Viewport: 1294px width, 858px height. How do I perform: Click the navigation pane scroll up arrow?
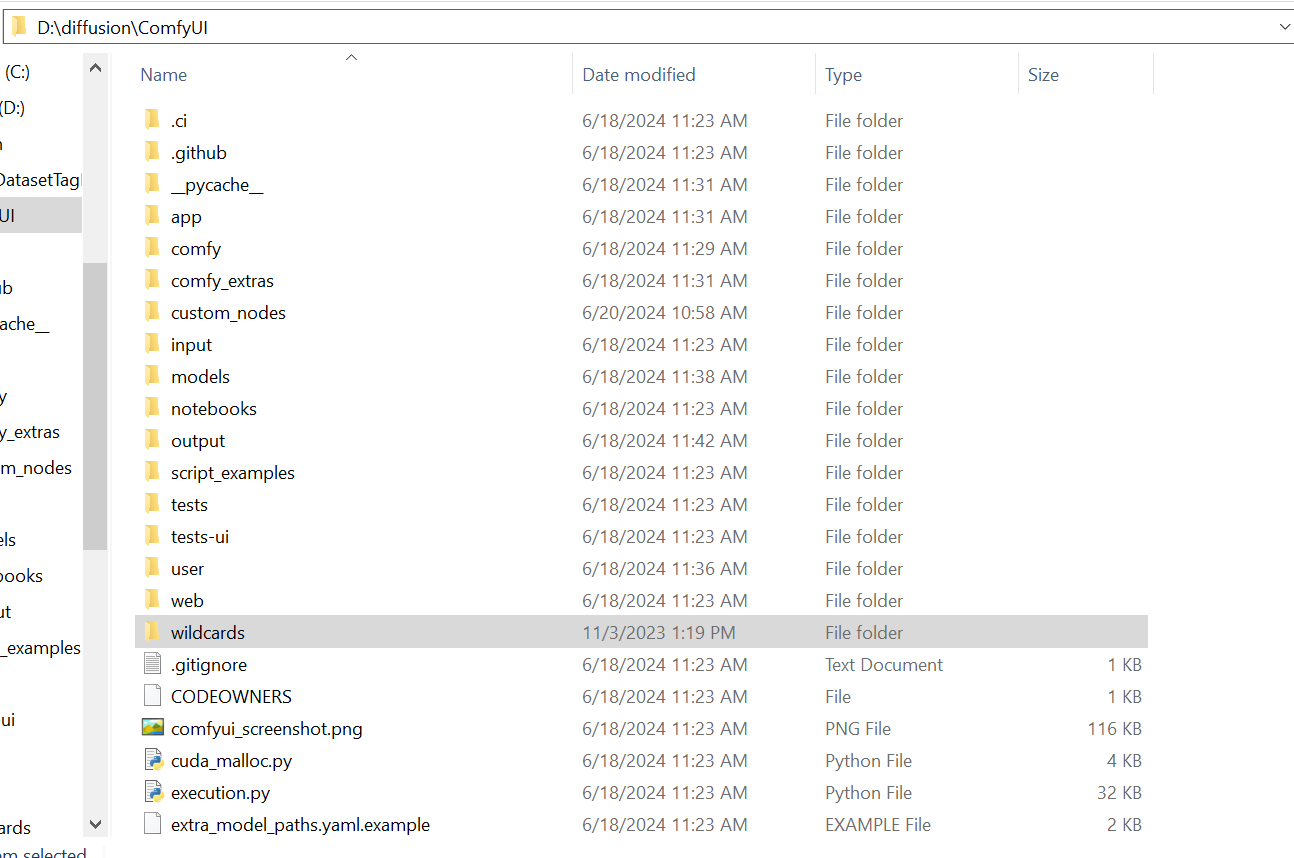tap(95, 68)
